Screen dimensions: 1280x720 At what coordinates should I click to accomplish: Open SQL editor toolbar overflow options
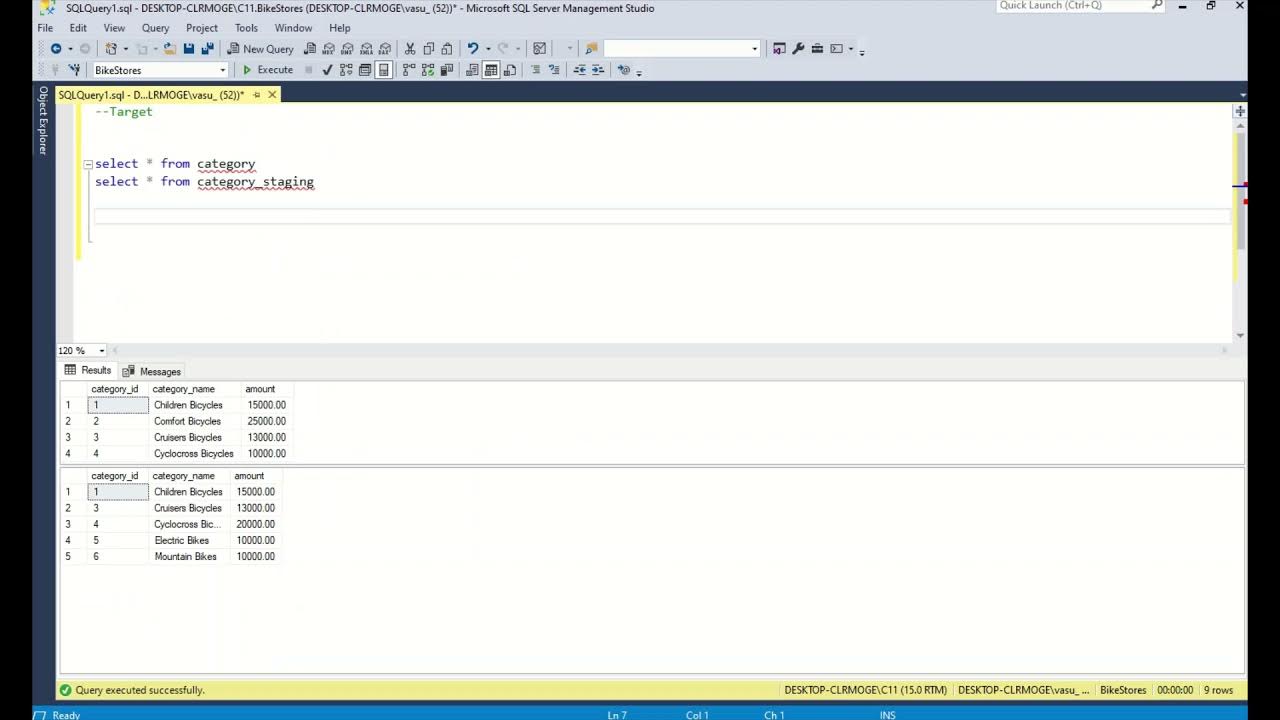639,72
